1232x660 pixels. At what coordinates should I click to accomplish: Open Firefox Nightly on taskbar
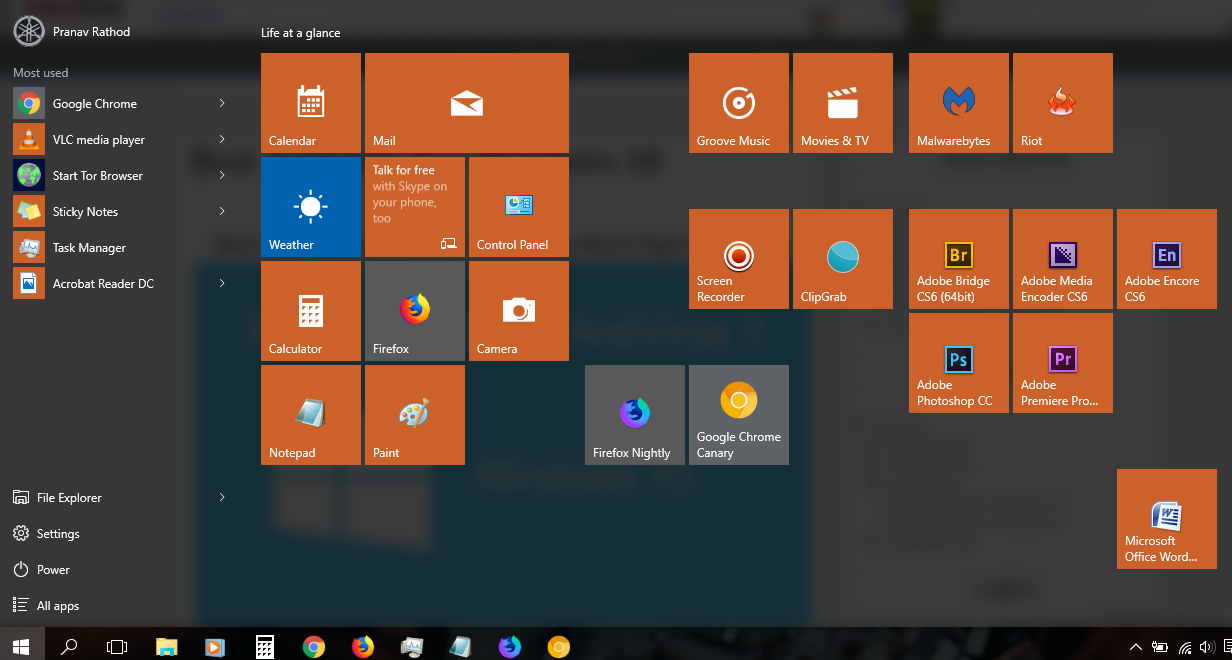click(x=510, y=647)
